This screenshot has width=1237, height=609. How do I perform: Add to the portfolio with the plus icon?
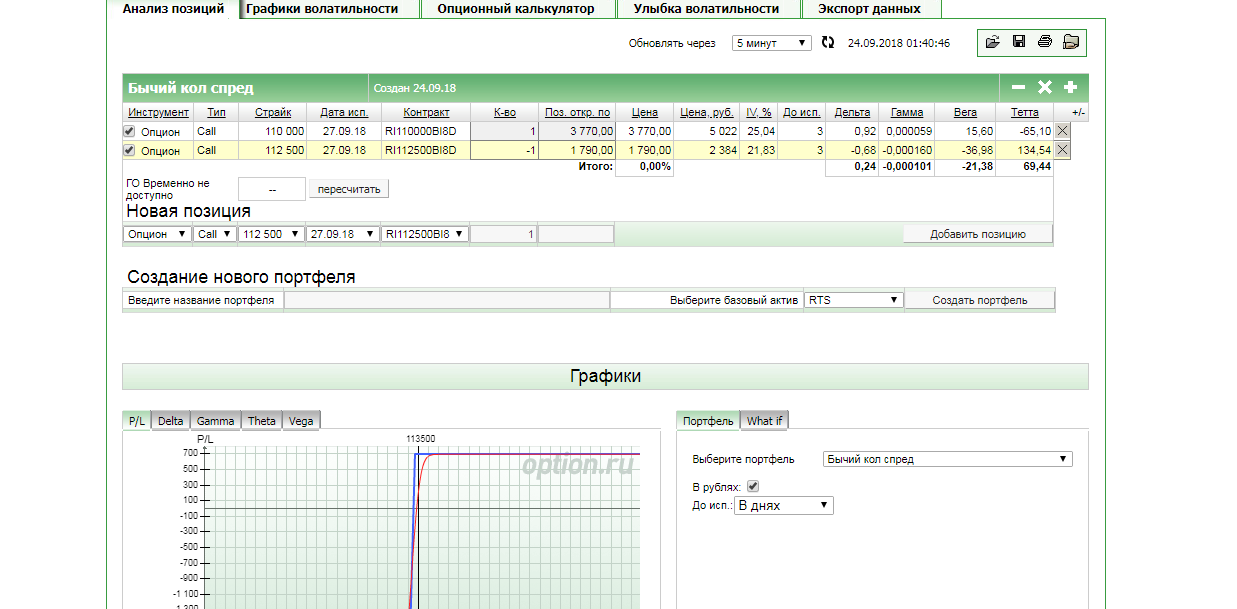coord(1070,88)
